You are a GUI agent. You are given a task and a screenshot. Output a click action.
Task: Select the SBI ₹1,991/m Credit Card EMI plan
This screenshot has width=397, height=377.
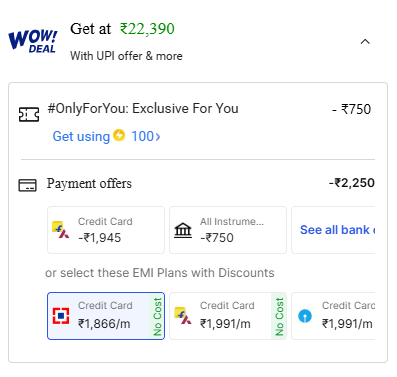point(333,316)
